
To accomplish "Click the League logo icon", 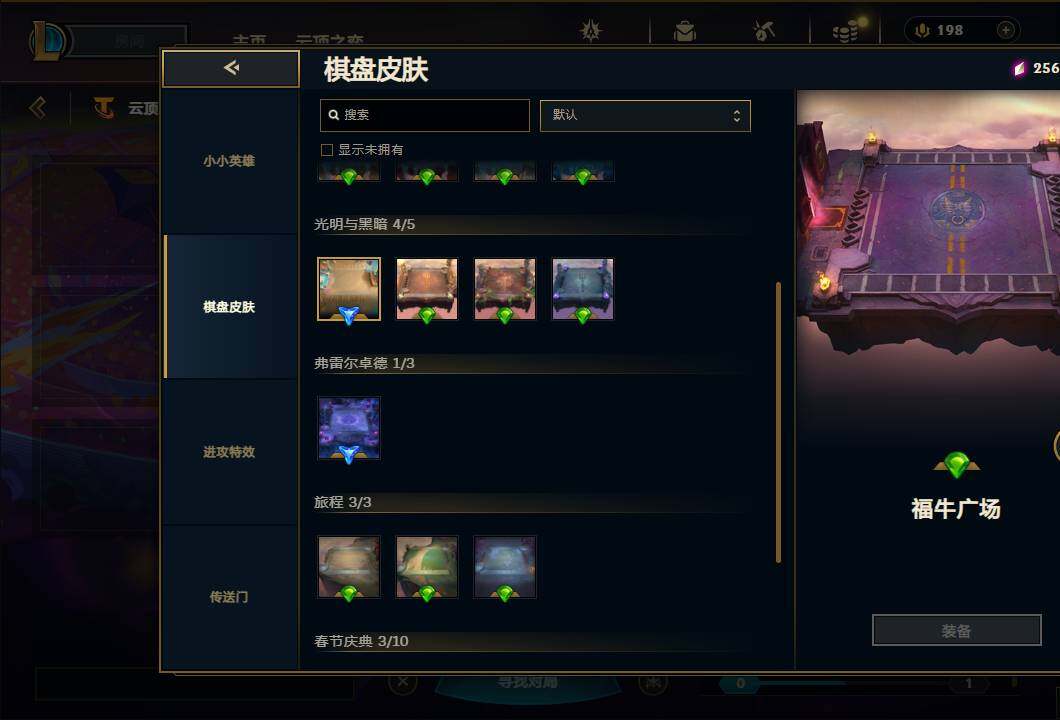I will [x=47, y=41].
